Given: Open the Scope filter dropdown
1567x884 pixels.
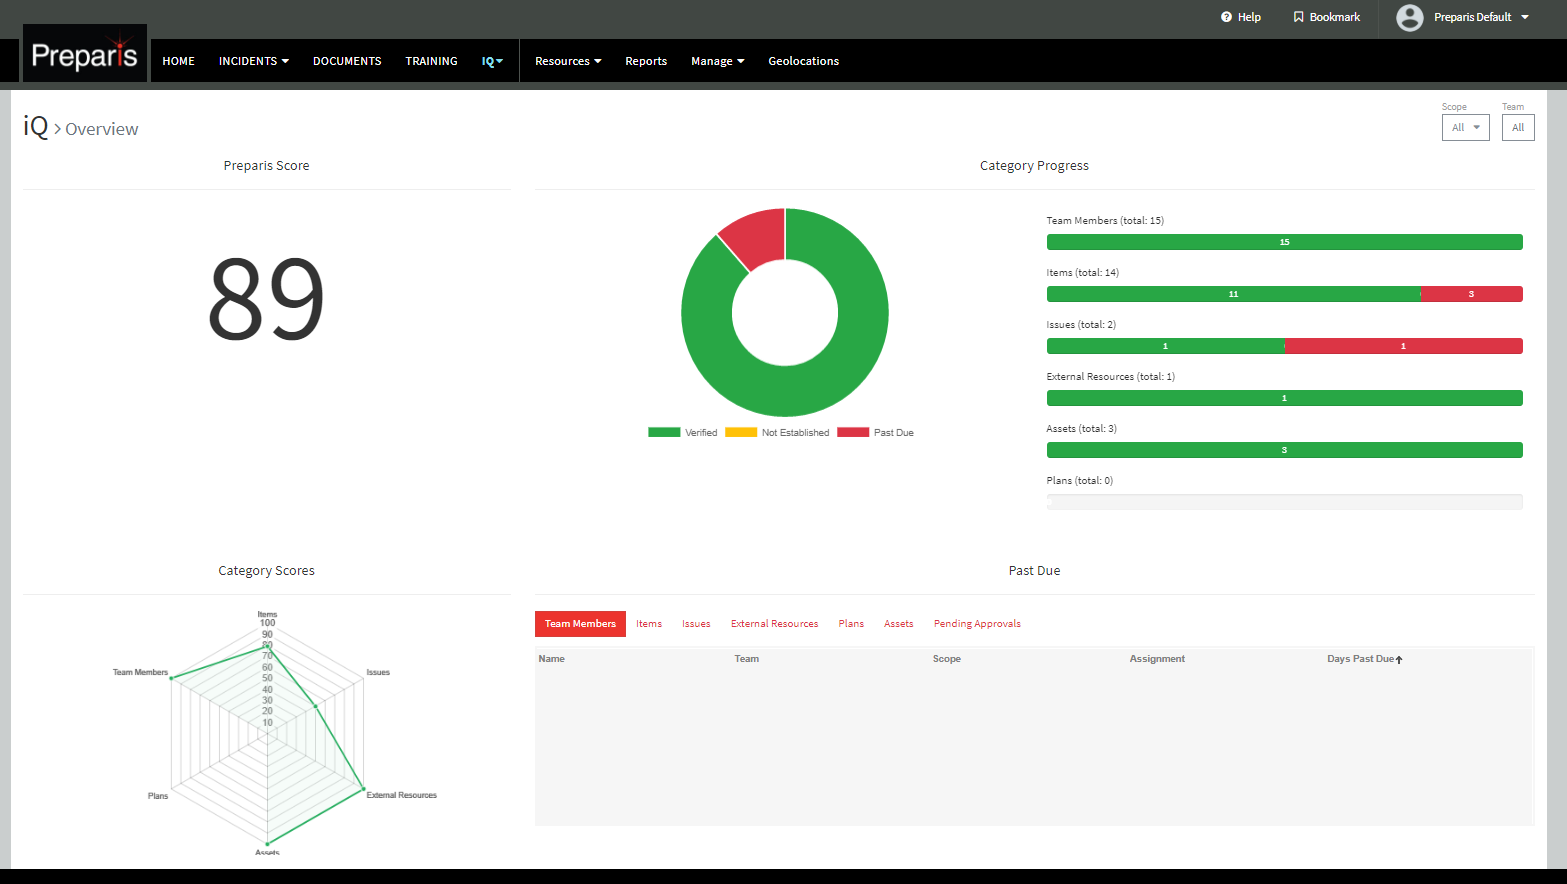Looking at the screenshot, I should (1465, 127).
